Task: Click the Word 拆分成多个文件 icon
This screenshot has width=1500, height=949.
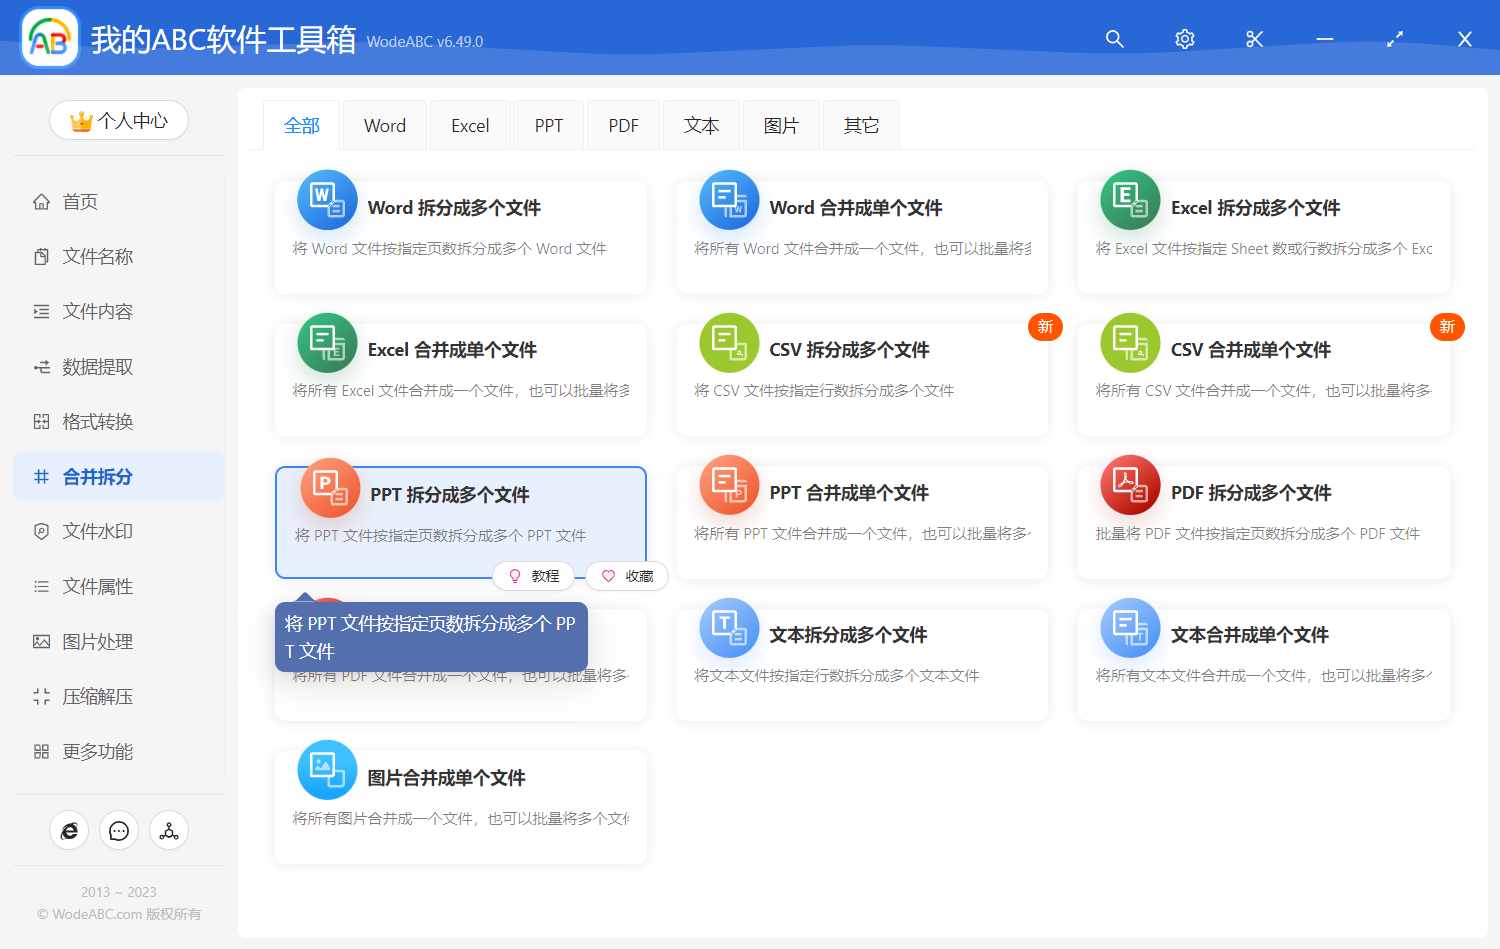Action: click(x=327, y=200)
